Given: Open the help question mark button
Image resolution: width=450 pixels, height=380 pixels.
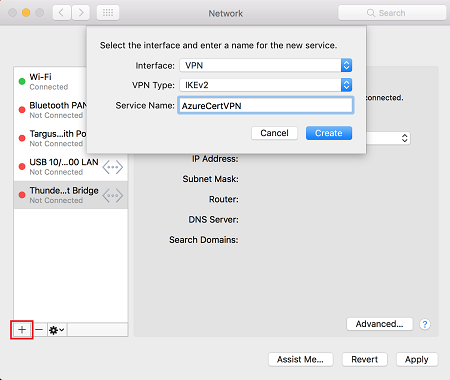Looking at the screenshot, I should click(425, 324).
